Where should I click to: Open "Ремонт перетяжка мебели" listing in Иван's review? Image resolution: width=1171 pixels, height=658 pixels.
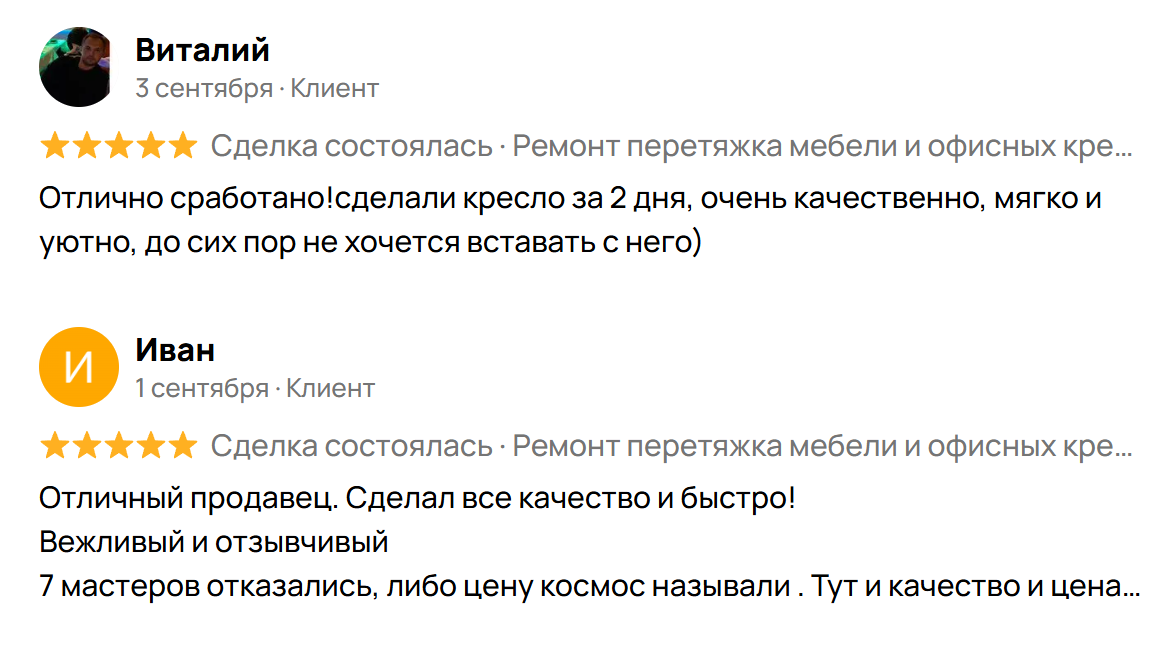[820, 446]
